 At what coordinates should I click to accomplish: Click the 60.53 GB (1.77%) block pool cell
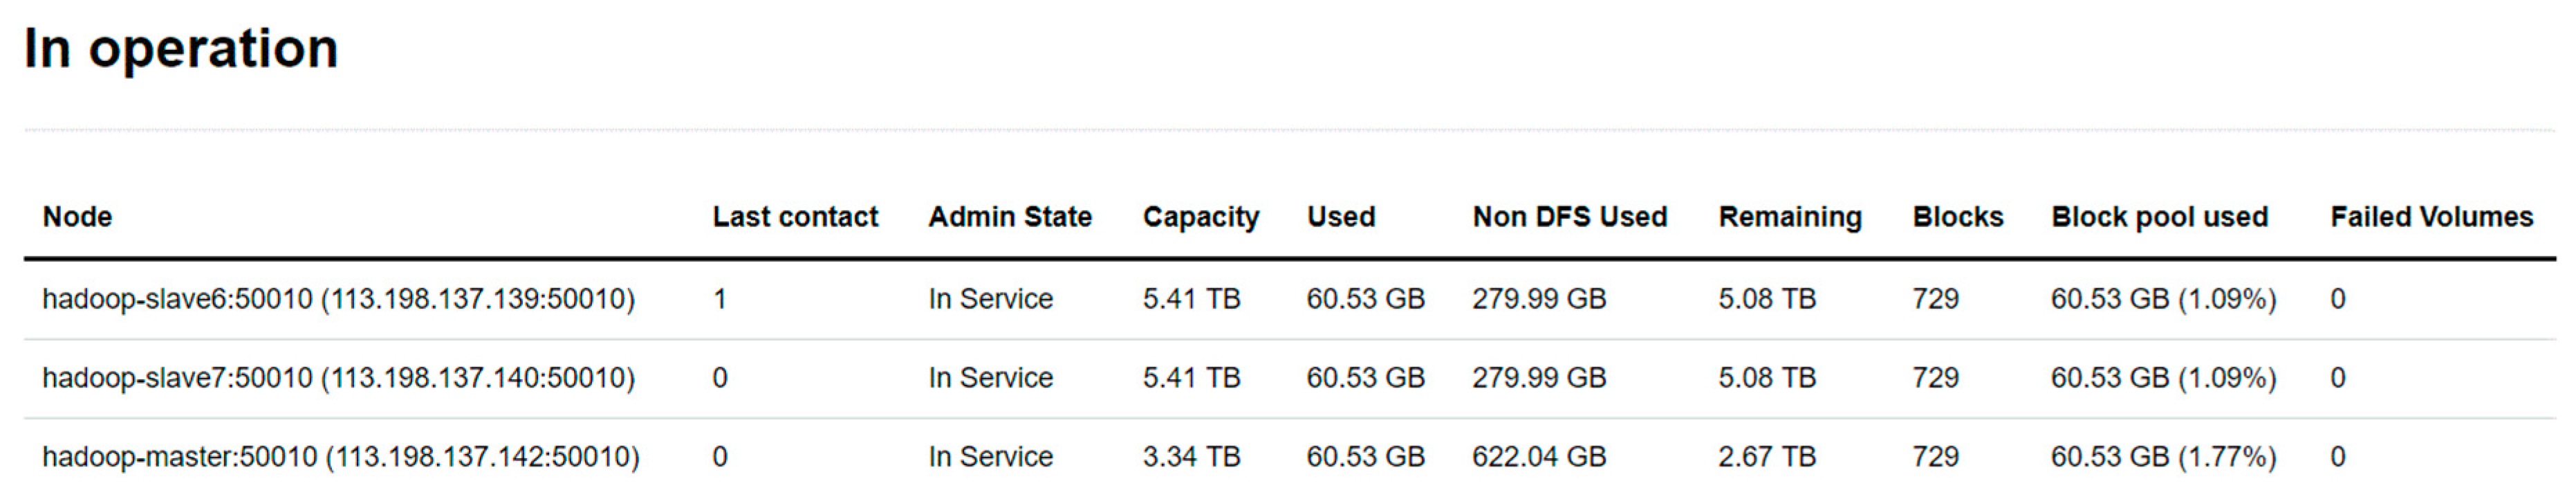coord(2163,457)
